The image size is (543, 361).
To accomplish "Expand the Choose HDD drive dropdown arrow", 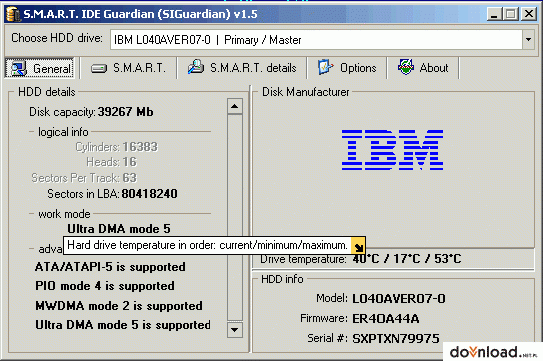I will (x=528, y=39).
